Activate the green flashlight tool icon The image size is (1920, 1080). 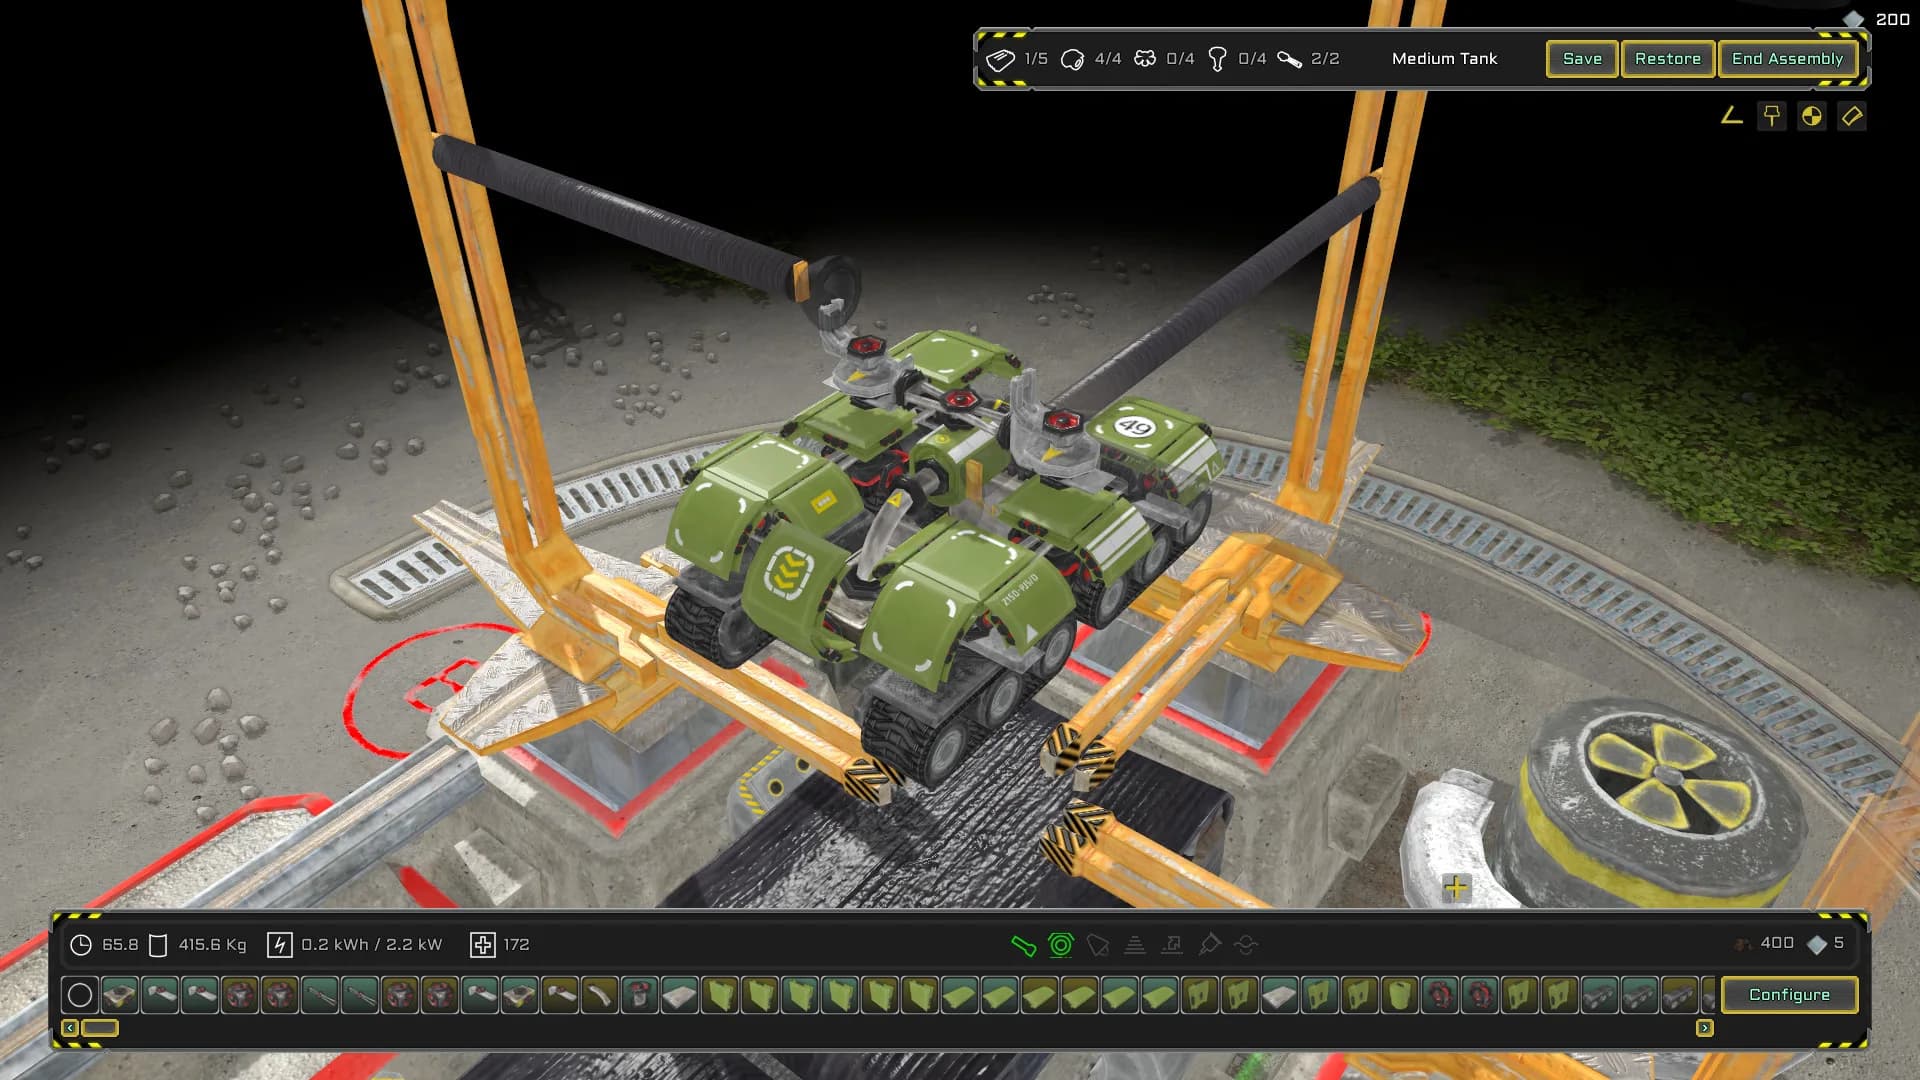coord(1023,944)
